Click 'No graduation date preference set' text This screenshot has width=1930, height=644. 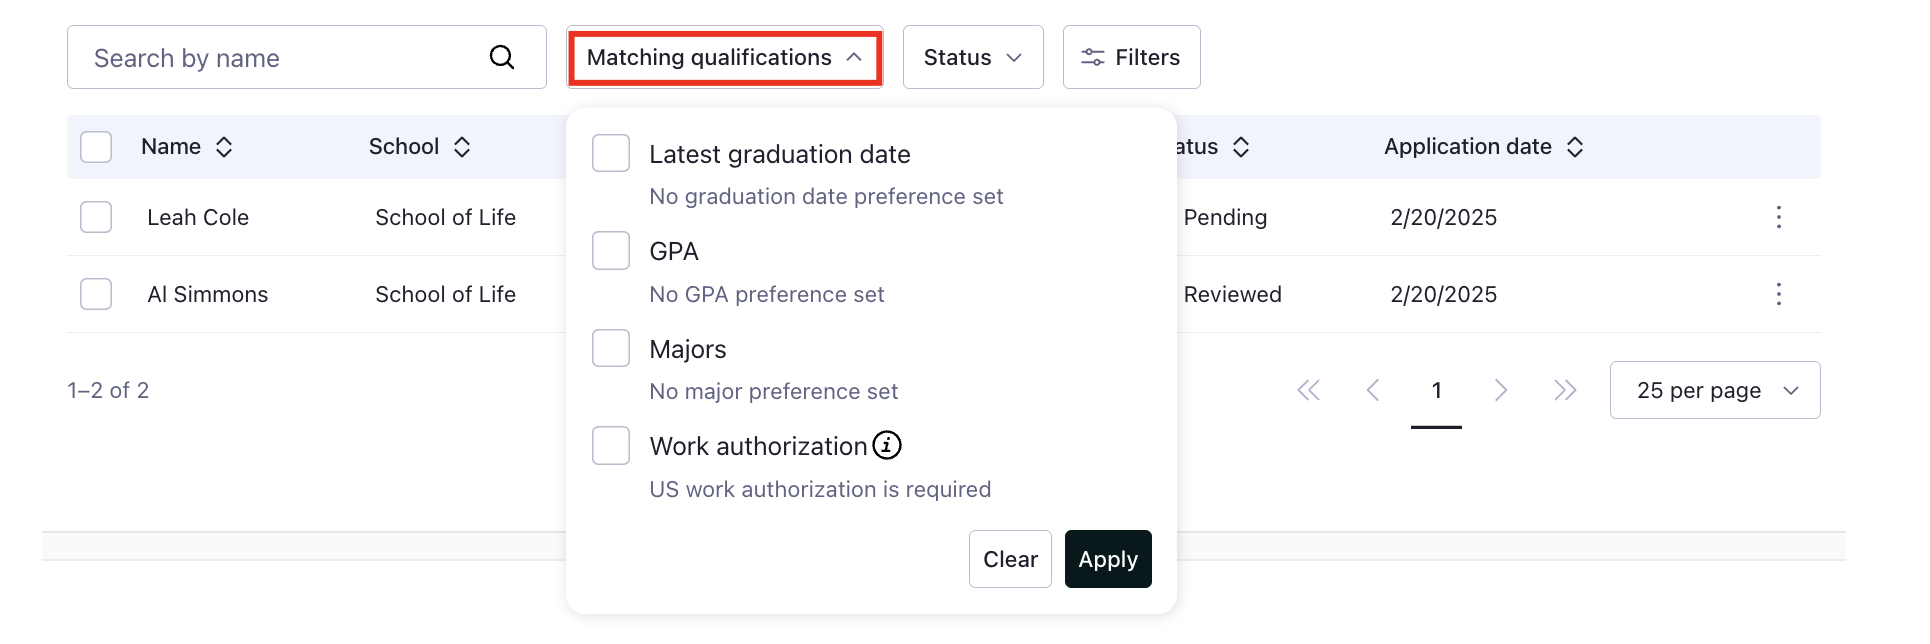pyautogui.click(x=826, y=197)
